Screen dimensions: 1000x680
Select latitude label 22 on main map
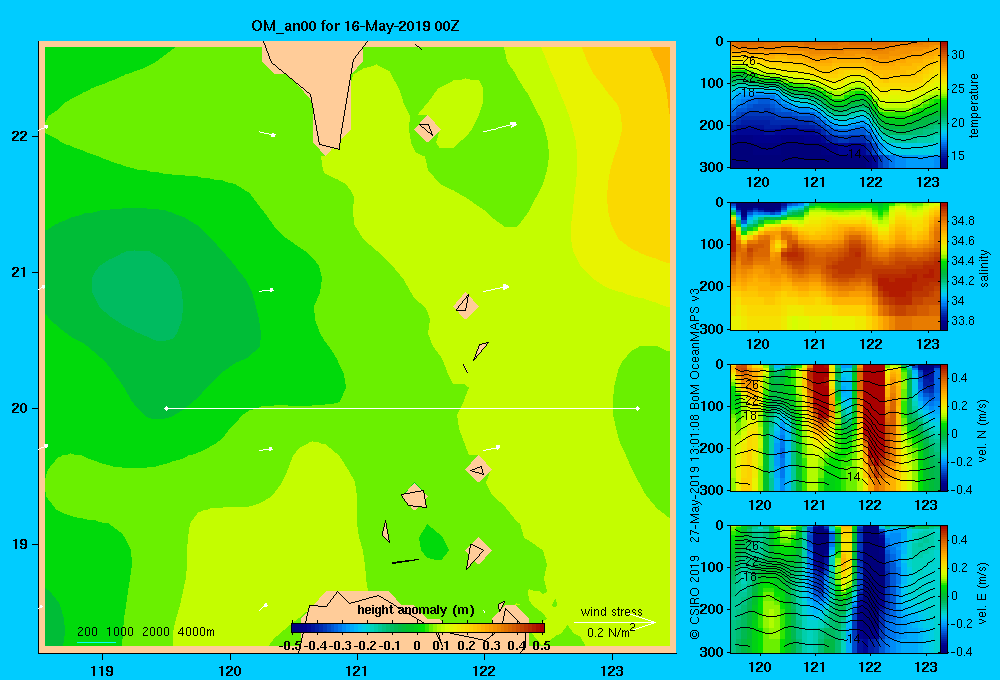pos(20,136)
